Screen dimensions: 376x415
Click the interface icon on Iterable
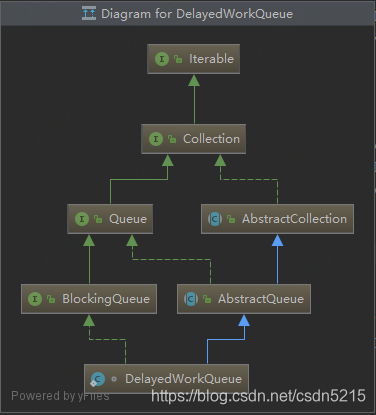pyautogui.click(x=162, y=59)
